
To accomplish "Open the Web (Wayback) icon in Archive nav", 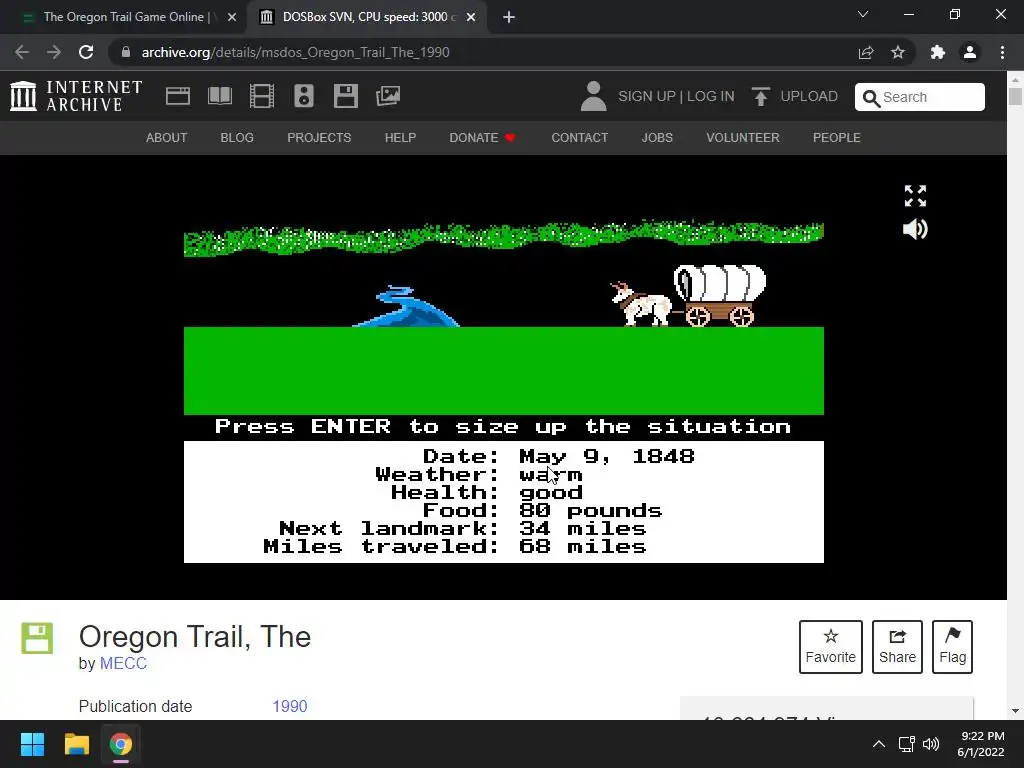I will (178, 96).
